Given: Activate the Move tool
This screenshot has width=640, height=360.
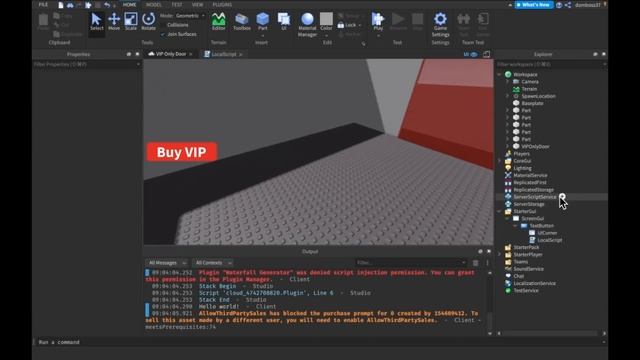Looking at the screenshot, I should [x=114, y=22].
